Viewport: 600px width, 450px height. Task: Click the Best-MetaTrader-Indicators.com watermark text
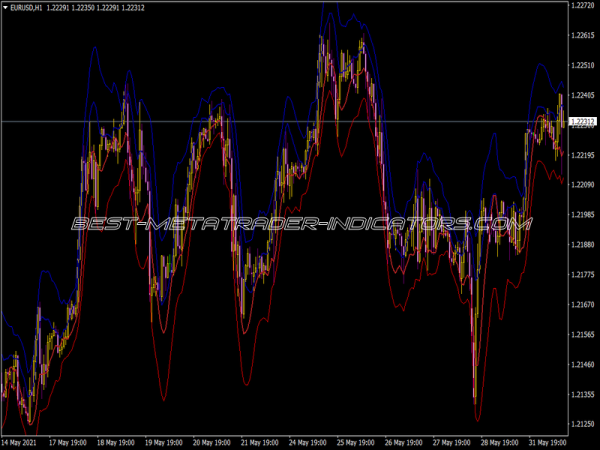coord(300,225)
